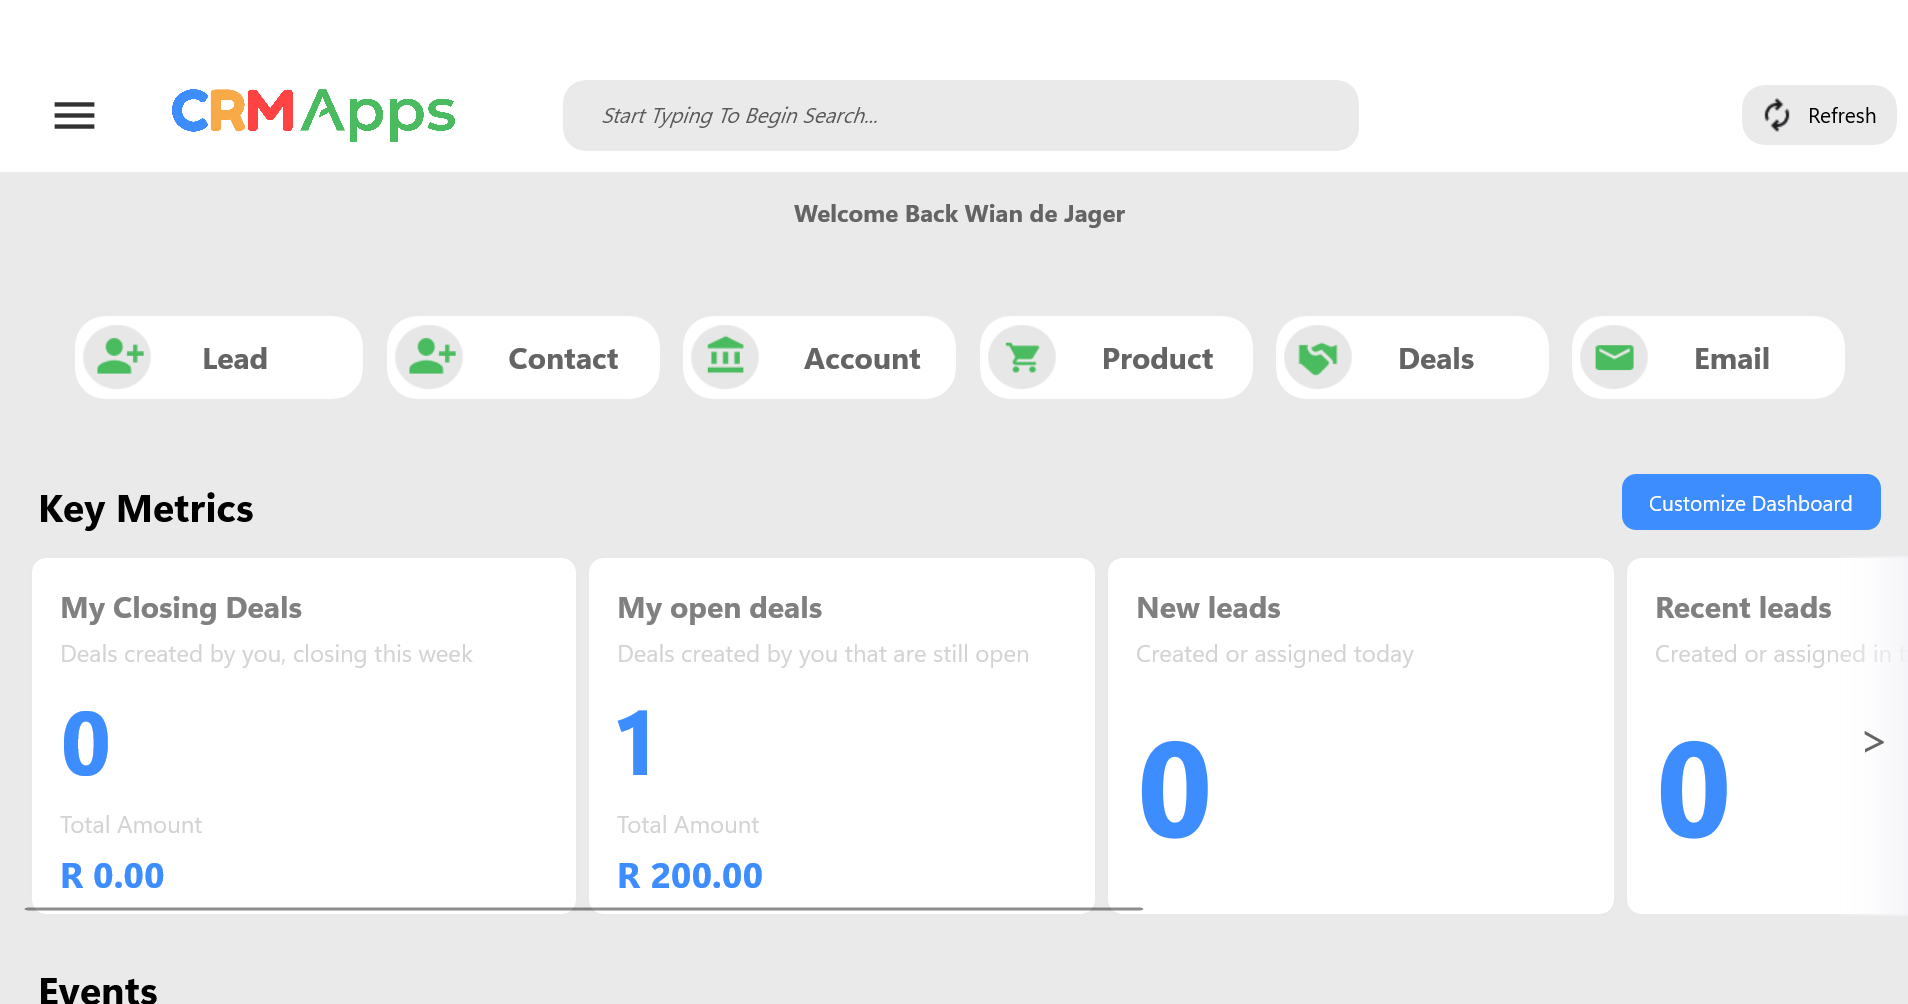1908x1004 pixels.
Task: Click the Deals handshake icon
Action: coord(1318,358)
